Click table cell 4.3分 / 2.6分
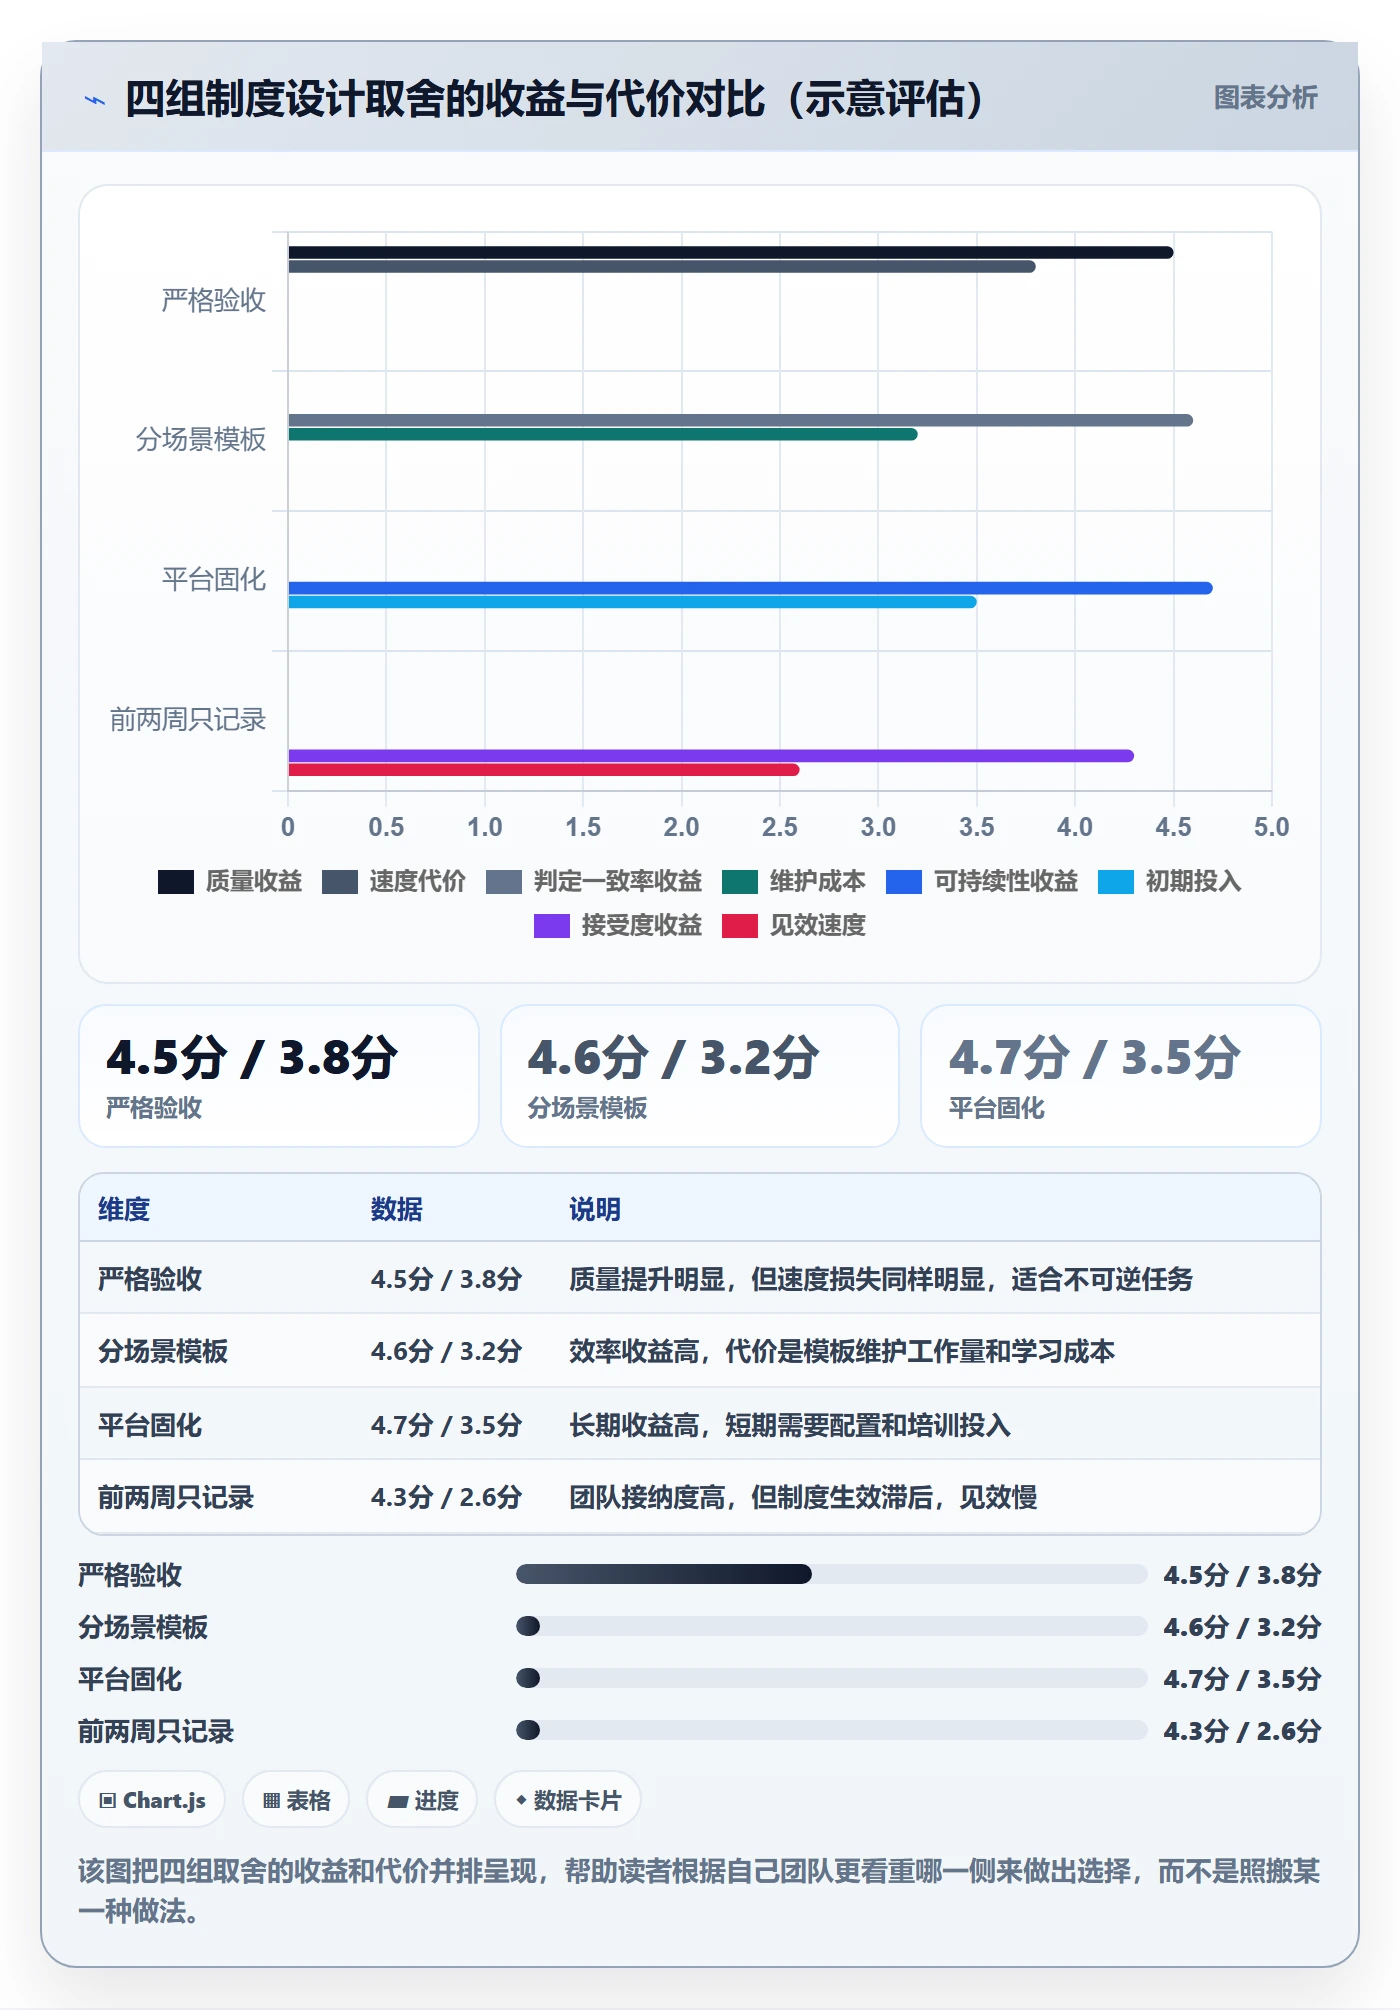The height and width of the screenshot is (2010, 1400). click(446, 1497)
